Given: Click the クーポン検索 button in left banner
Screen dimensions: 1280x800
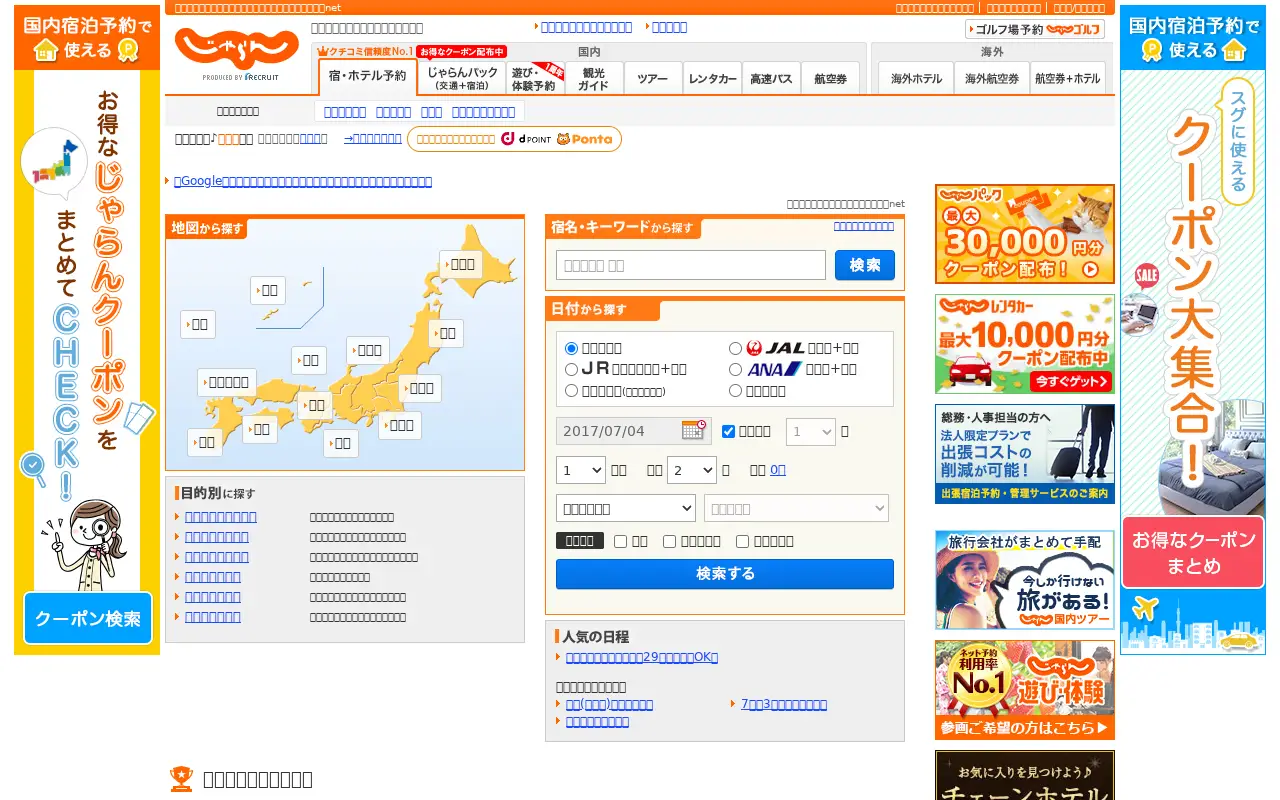Looking at the screenshot, I should pyautogui.click(x=88, y=618).
